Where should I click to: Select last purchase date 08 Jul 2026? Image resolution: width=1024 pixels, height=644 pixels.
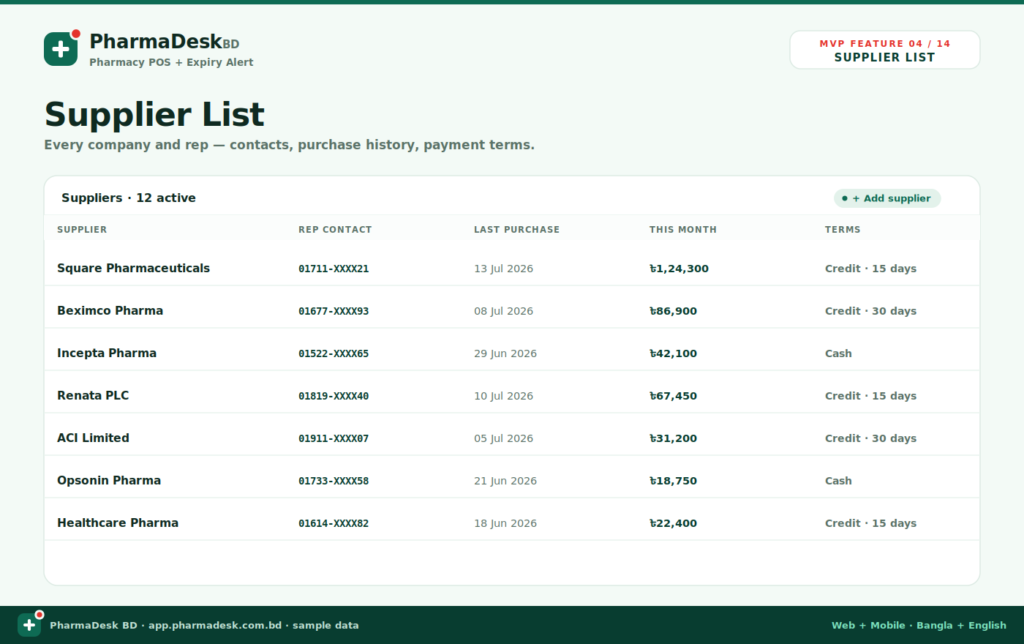(x=504, y=311)
